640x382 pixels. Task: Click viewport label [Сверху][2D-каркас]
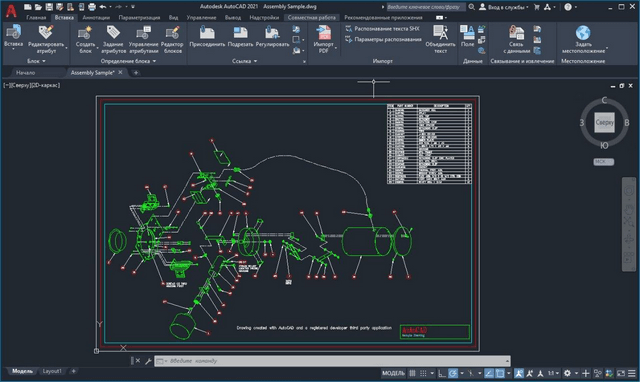coord(32,85)
